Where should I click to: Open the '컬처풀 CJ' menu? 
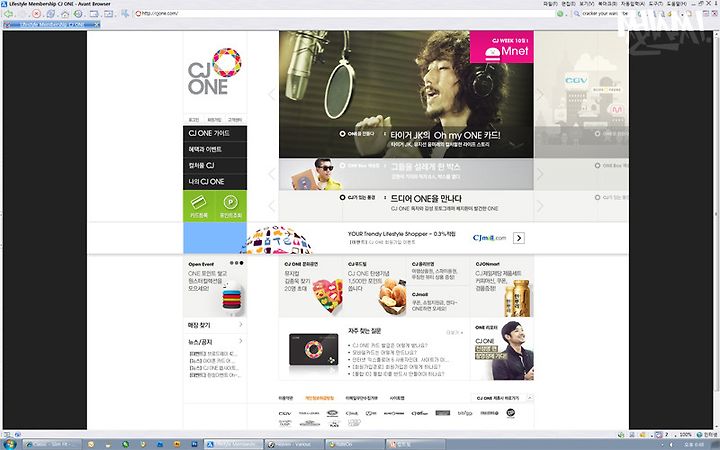[x=215, y=165]
